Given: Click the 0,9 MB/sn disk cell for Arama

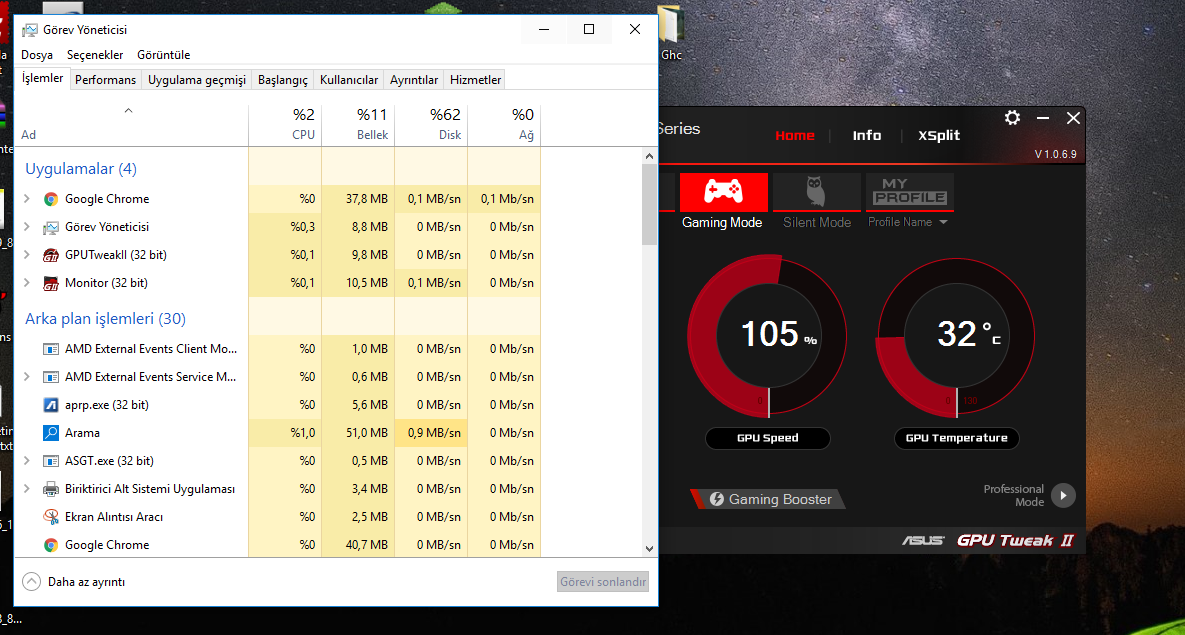Looking at the screenshot, I should point(431,432).
